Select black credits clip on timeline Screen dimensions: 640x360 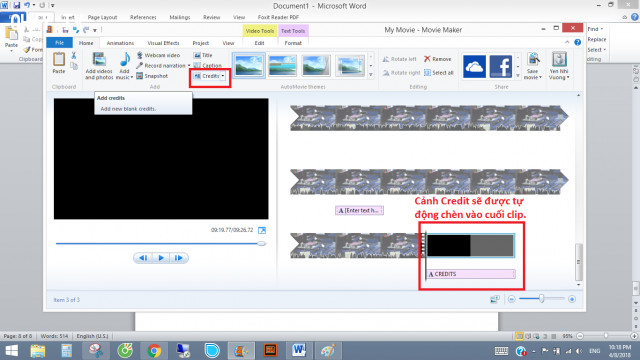[470, 245]
